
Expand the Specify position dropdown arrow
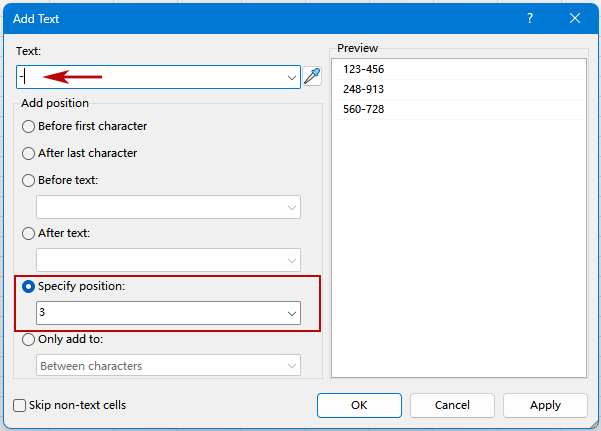click(292, 313)
